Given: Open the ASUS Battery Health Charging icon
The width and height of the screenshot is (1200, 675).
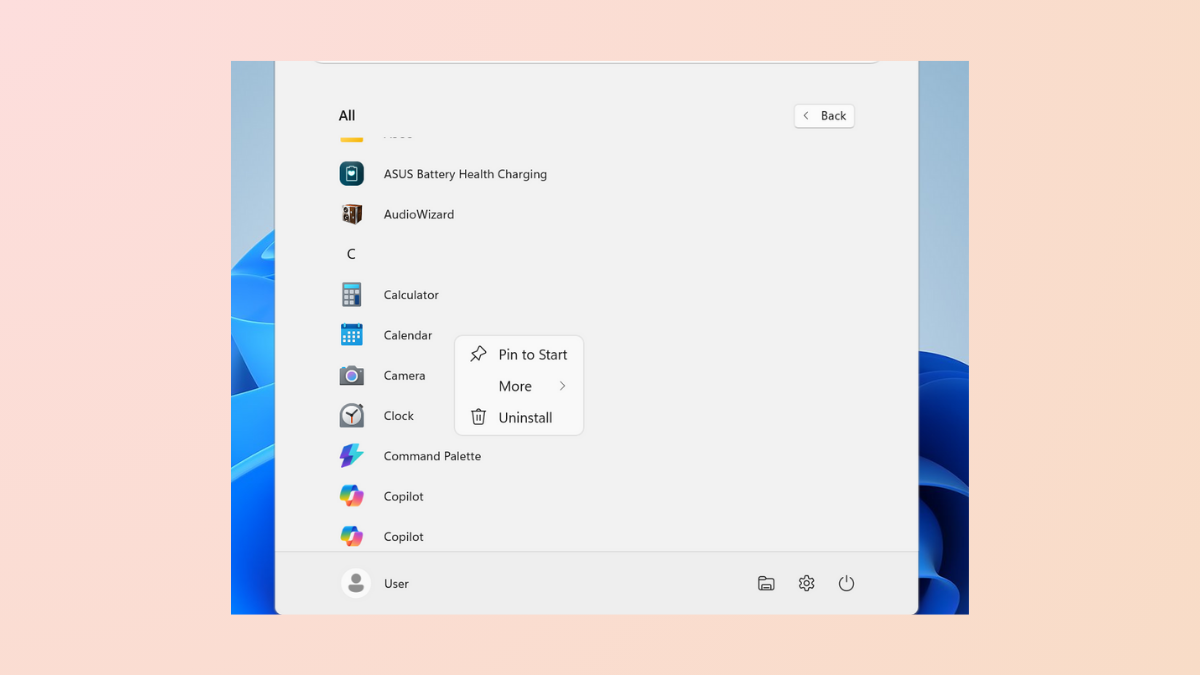Looking at the screenshot, I should coord(351,174).
